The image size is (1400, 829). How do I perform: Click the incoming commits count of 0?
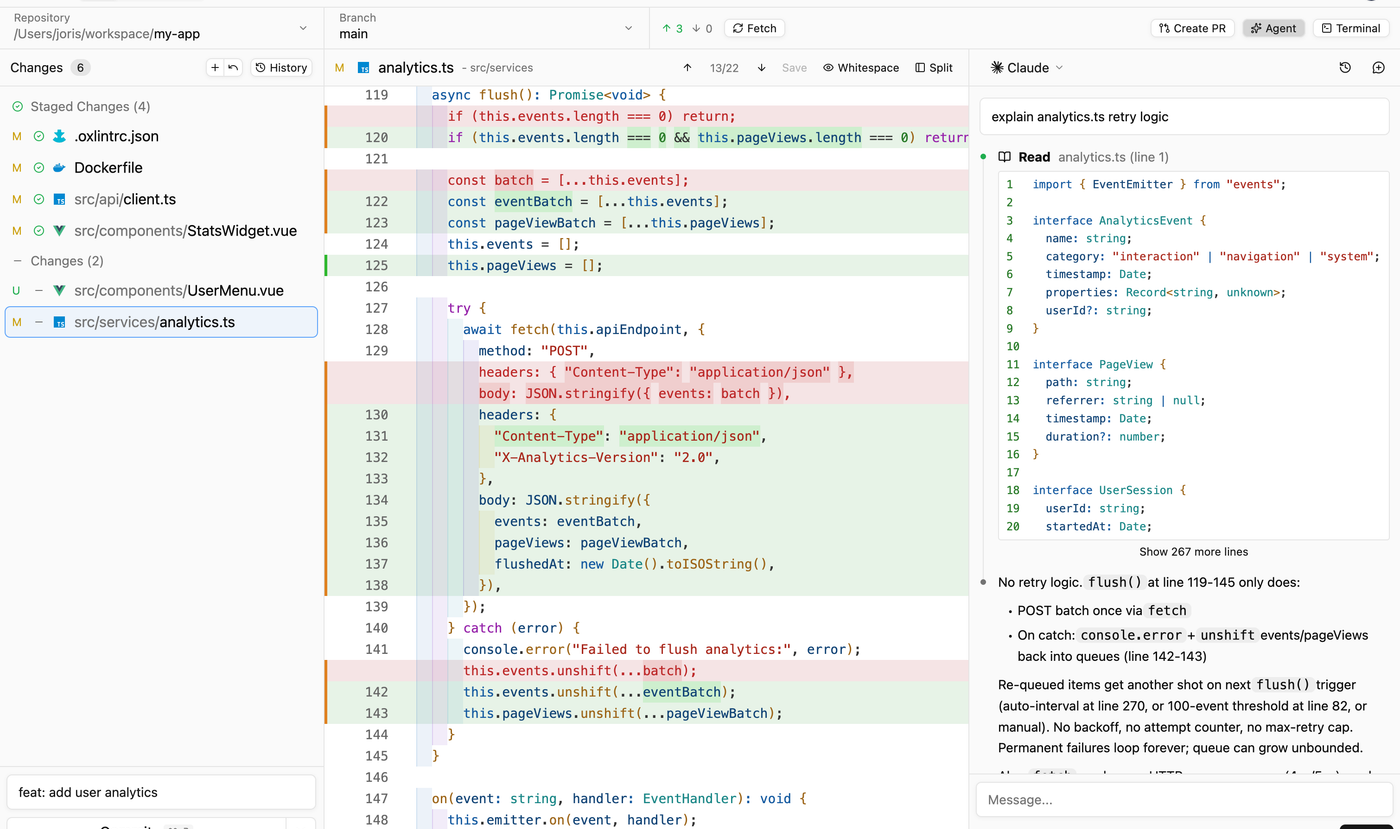point(702,28)
